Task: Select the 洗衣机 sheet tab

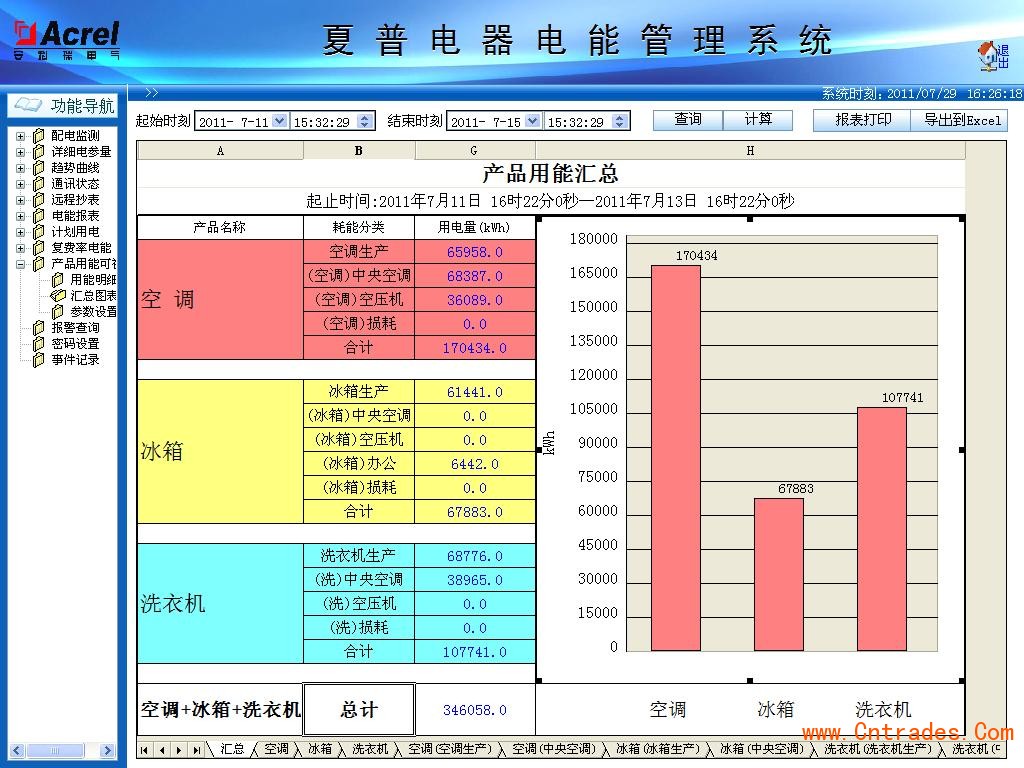Action: click(370, 749)
